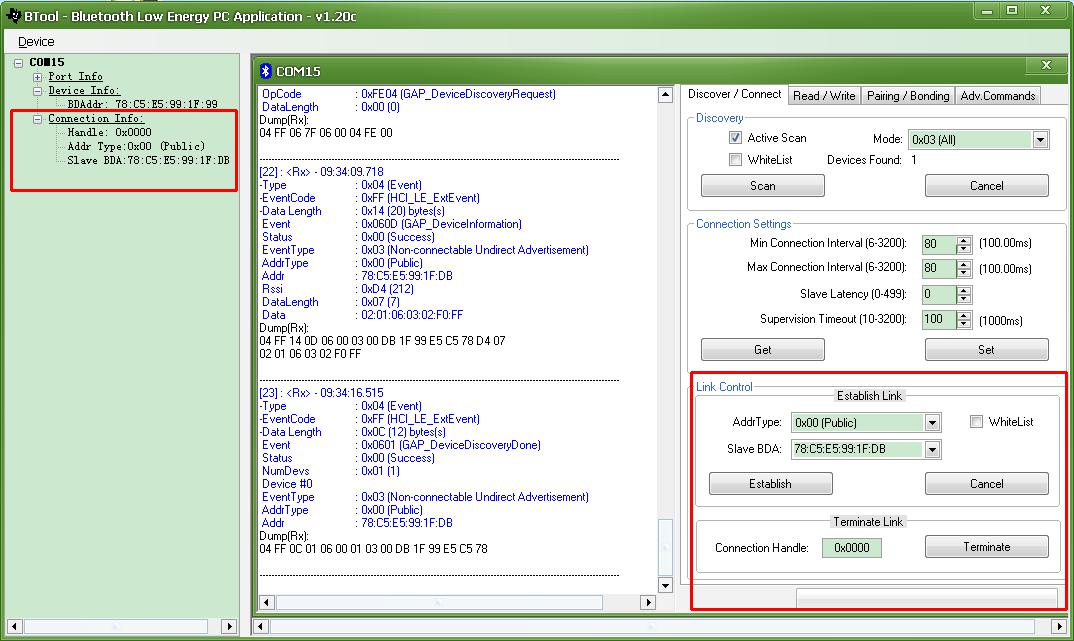Adjust Supervision Timeout spinner
The height and width of the screenshot is (641, 1074).
point(964,319)
